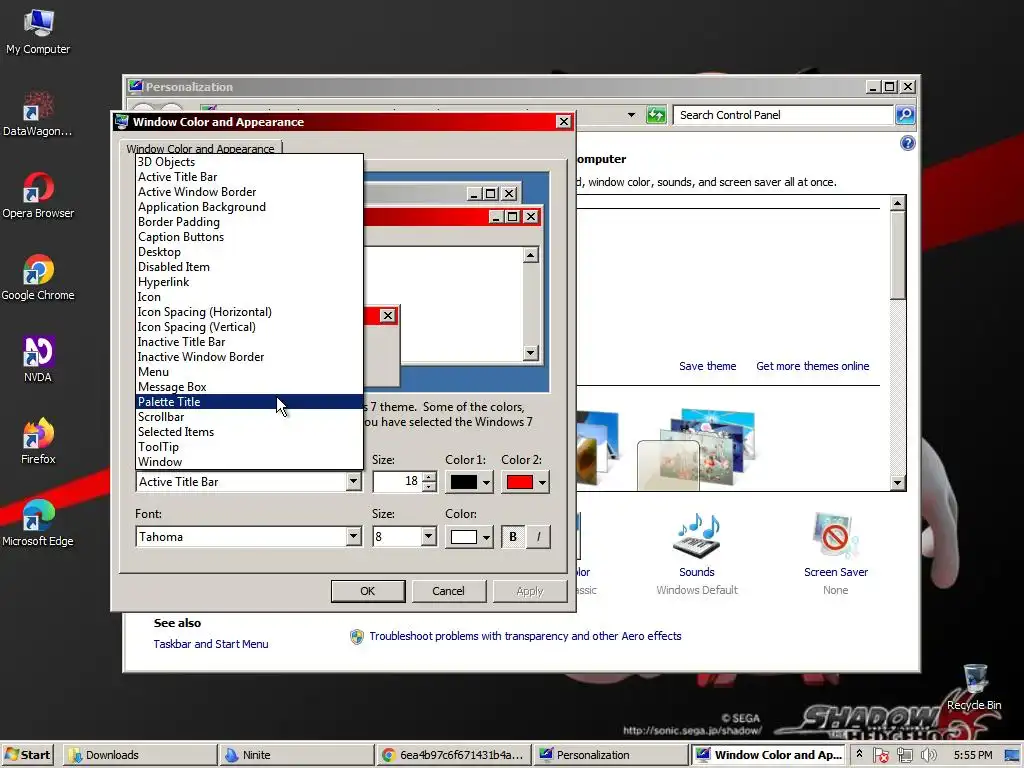Viewport: 1024px width, 768px height.
Task: Choose Hyperlink in the item list
Action: point(249,282)
